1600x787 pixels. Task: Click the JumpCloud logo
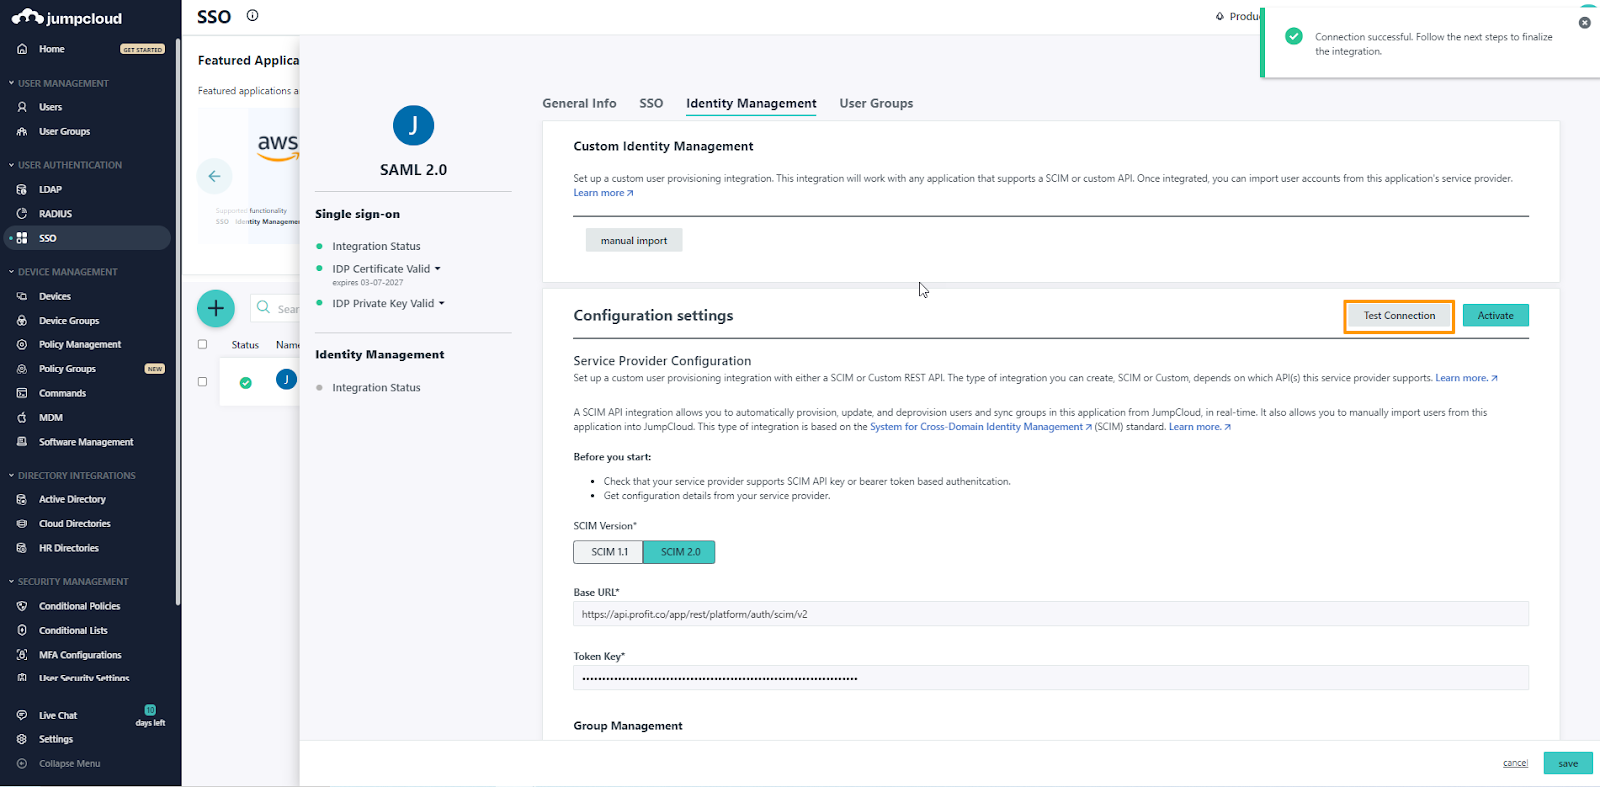tap(67, 18)
